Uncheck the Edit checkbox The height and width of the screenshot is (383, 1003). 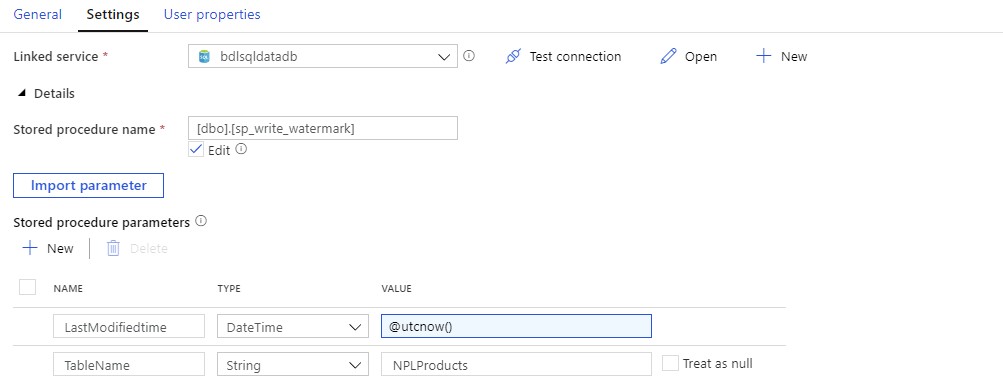pyautogui.click(x=196, y=150)
